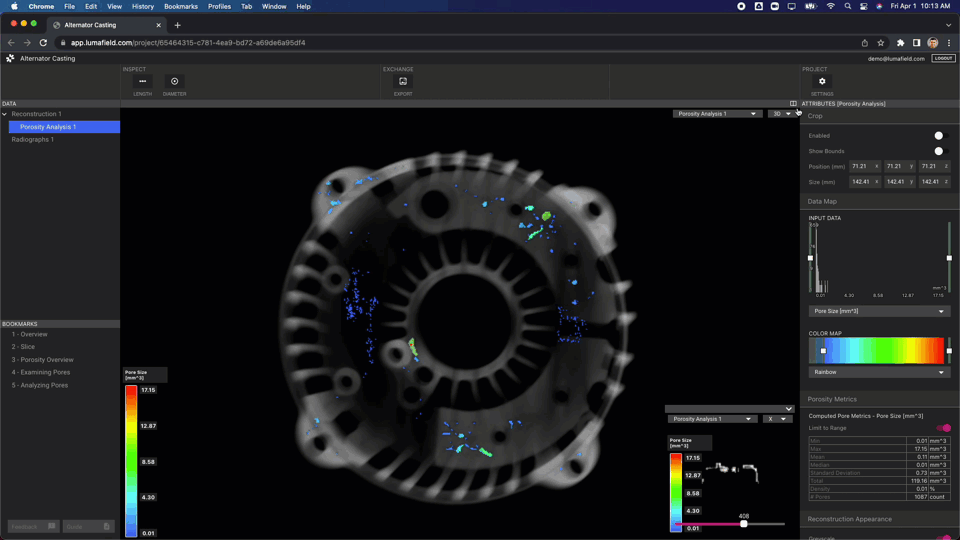Click the split-view layout icon
The image size is (960, 540).
tap(793, 103)
